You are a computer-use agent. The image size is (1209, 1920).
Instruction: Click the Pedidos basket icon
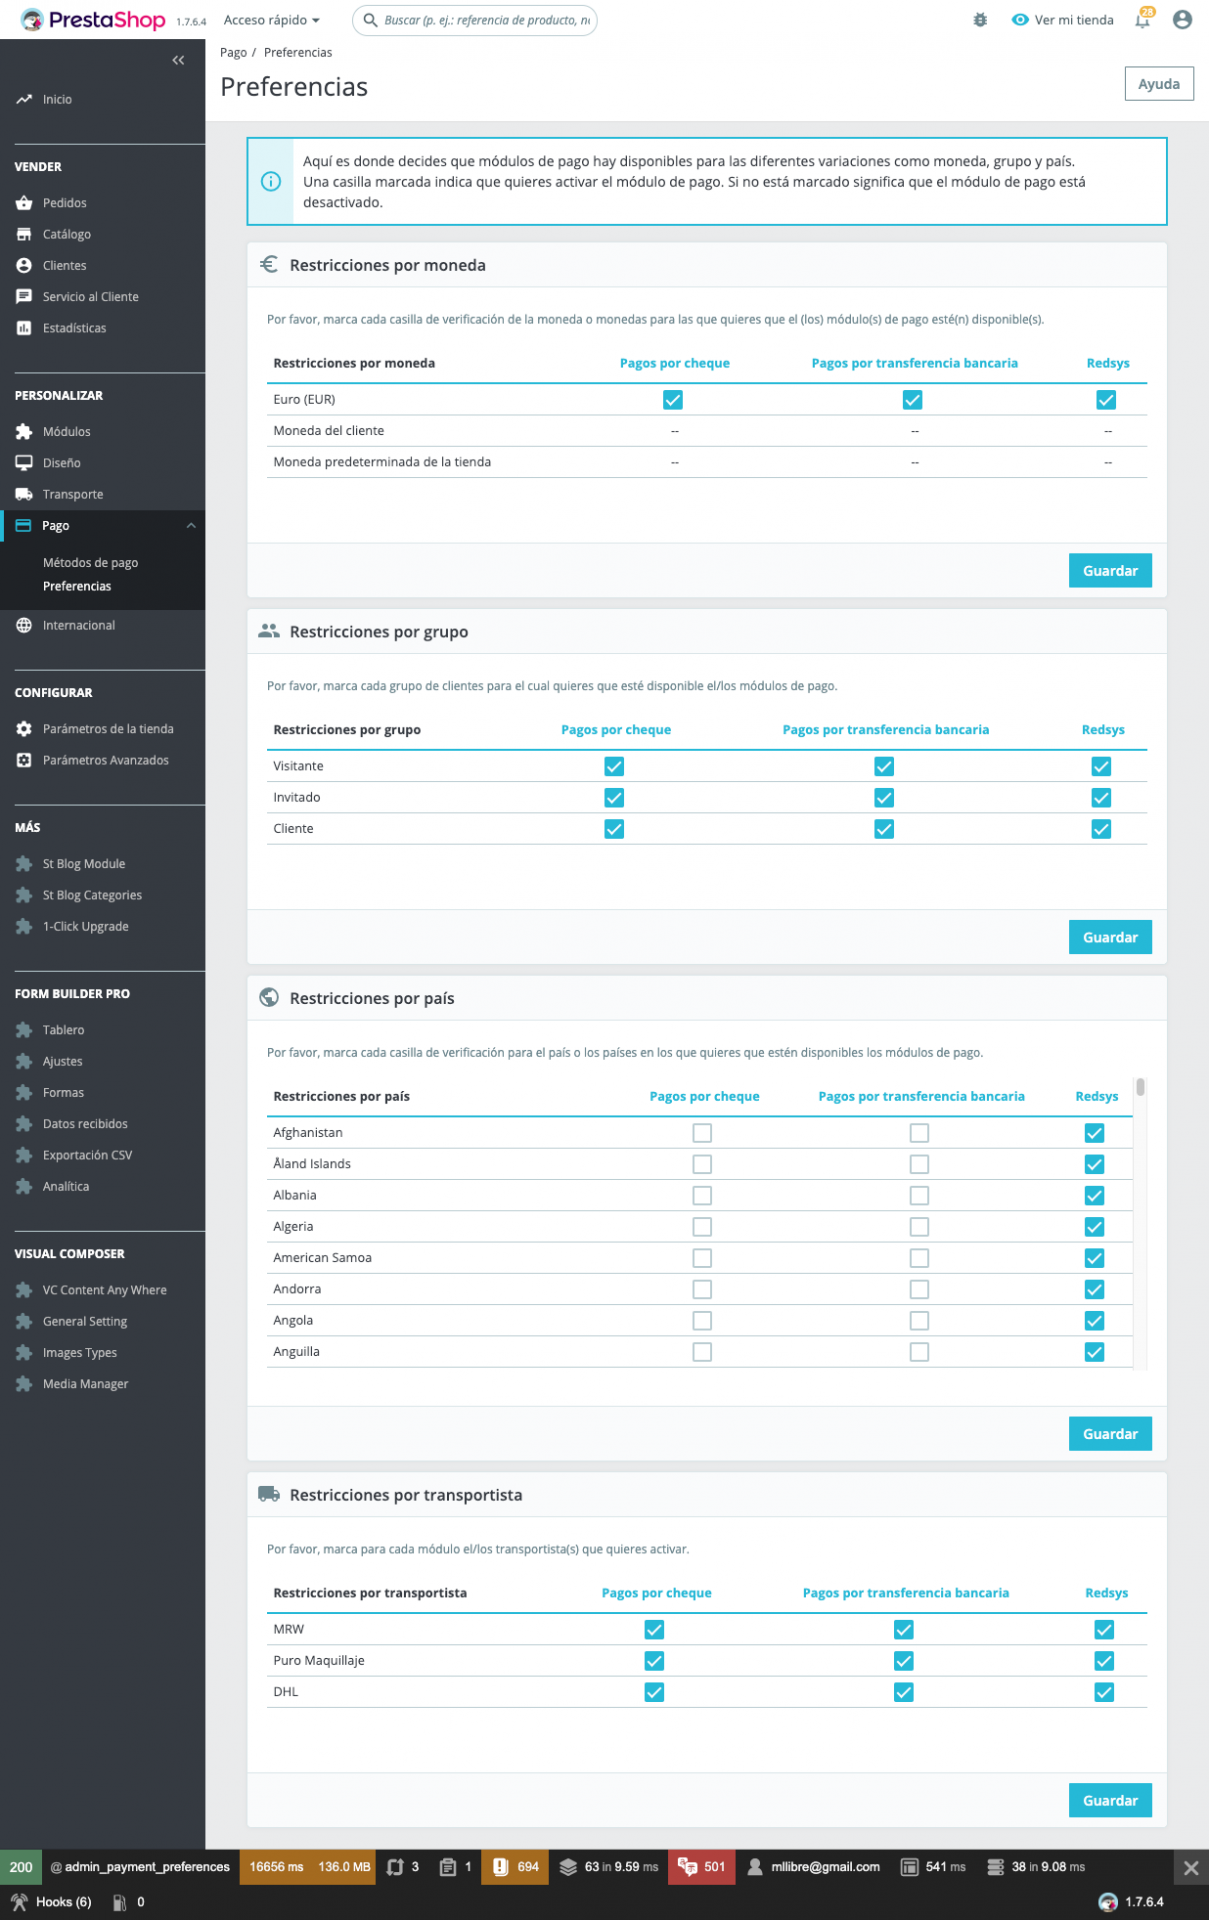[24, 203]
